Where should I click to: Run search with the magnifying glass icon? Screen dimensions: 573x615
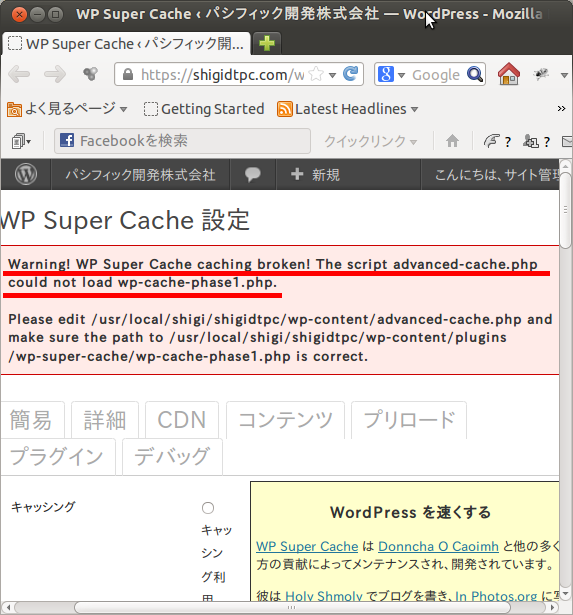click(x=475, y=74)
